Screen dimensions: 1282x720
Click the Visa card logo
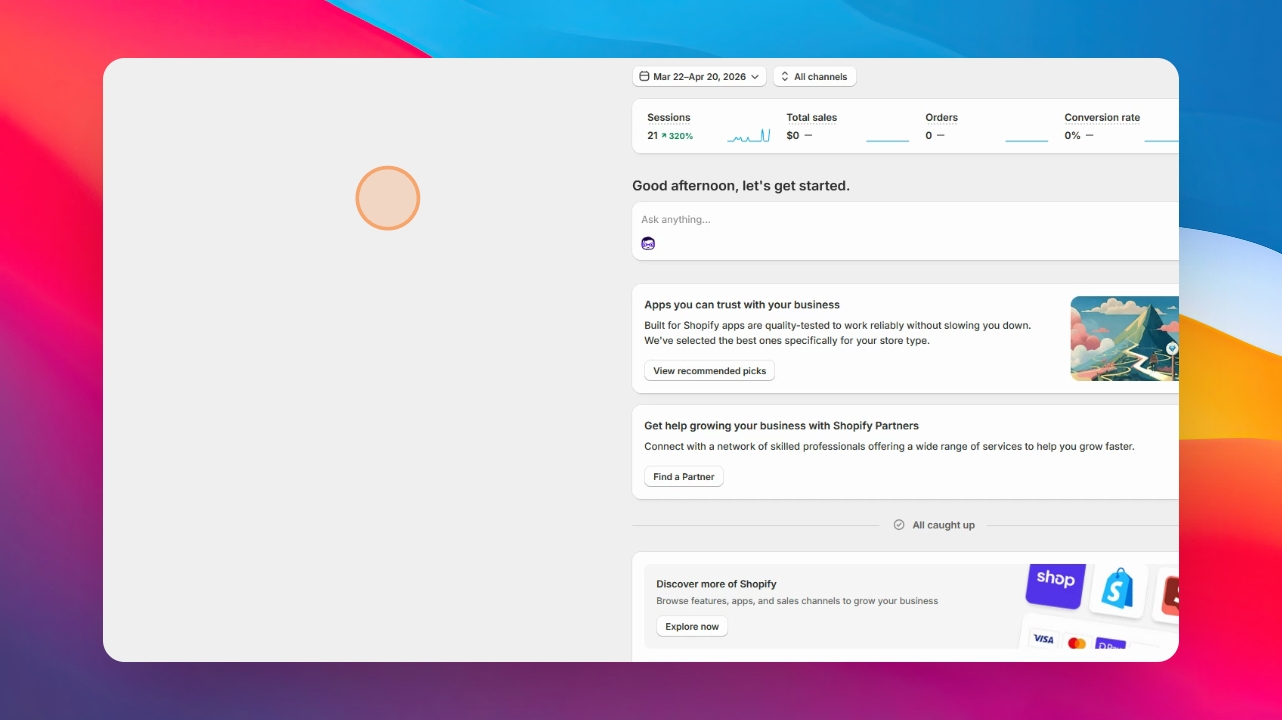(1043, 639)
